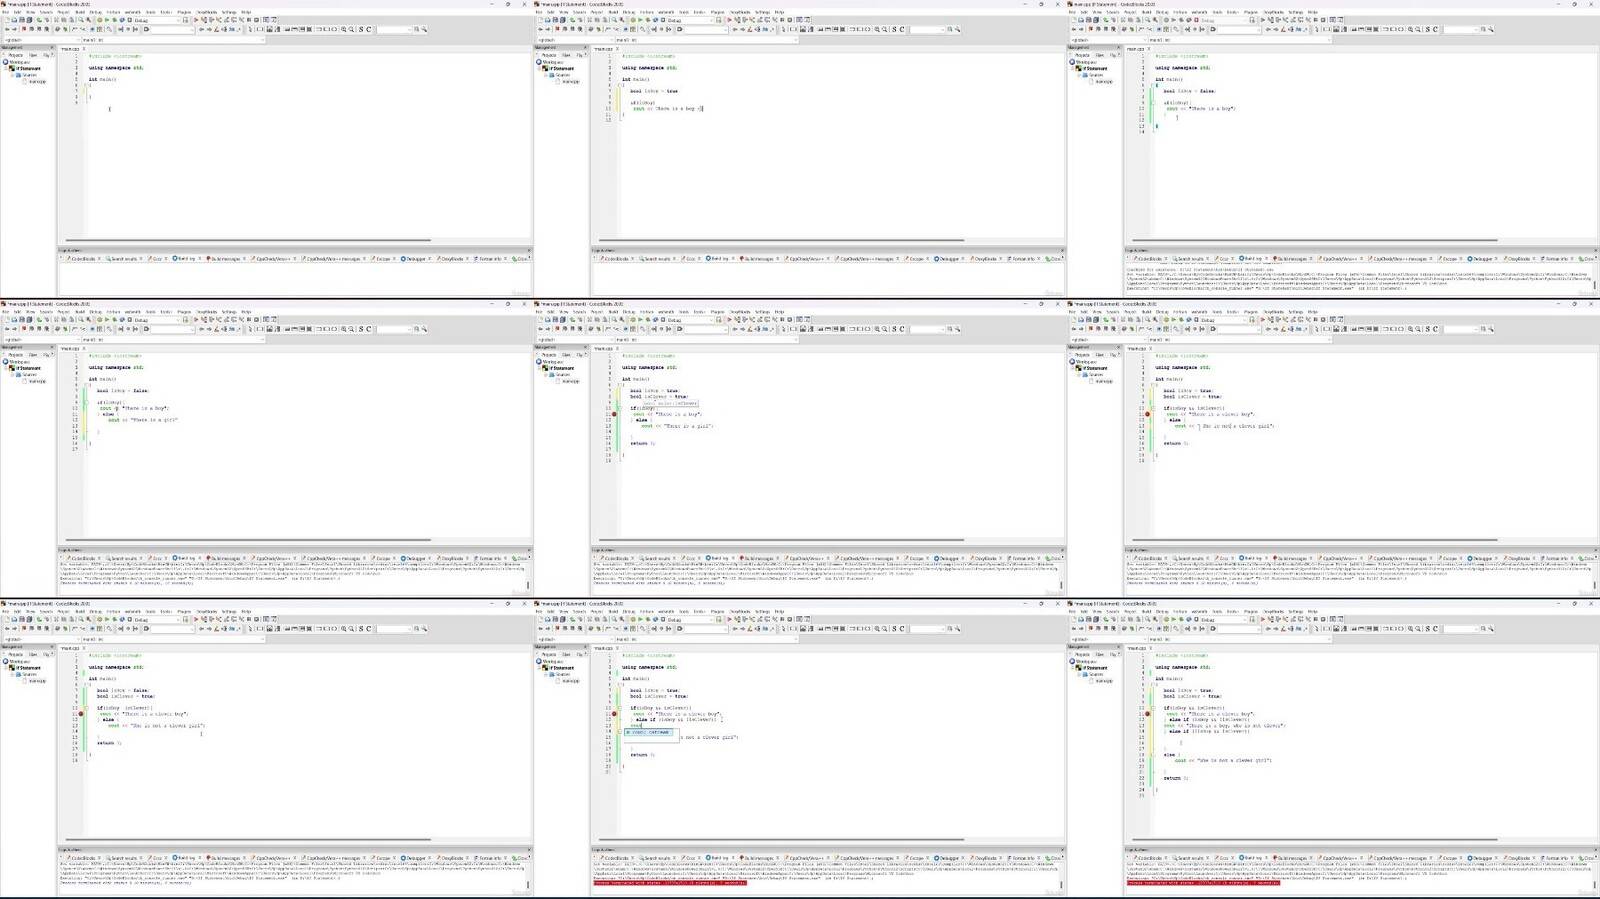The image size is (1600, 899).
Task: Click Open file in the middle-right window
Action: coord(1080,320)
